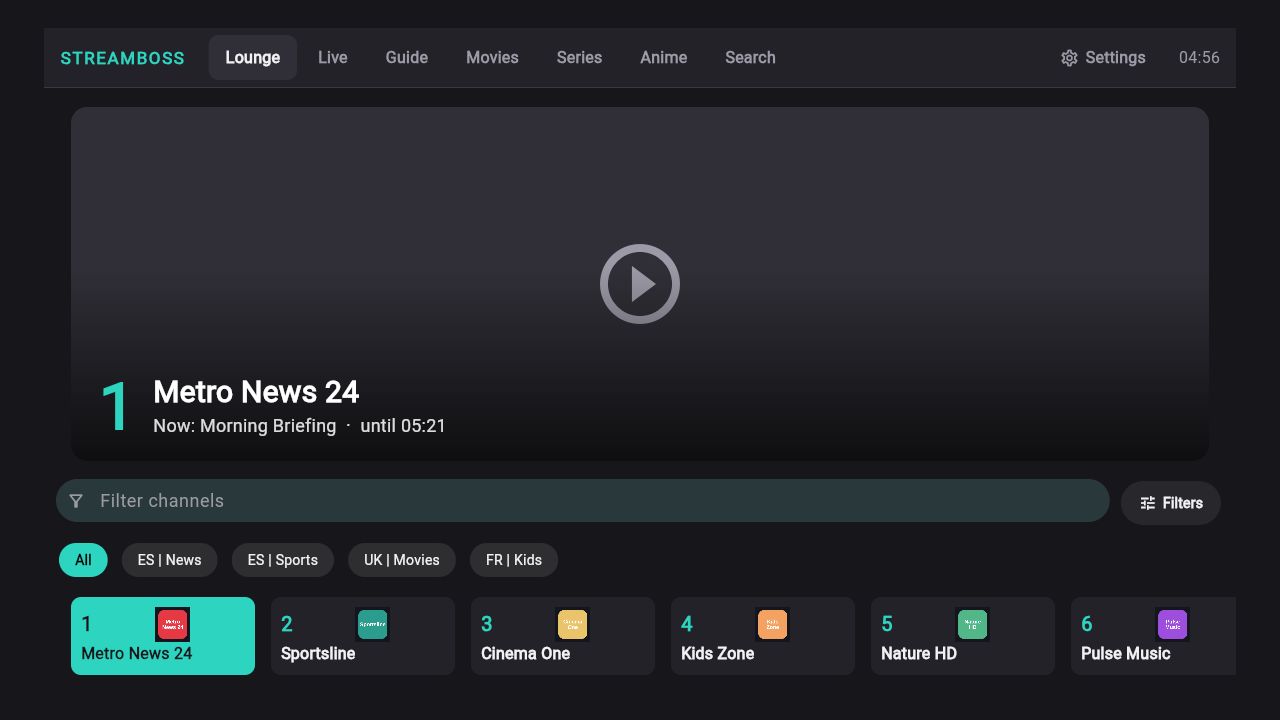1280x720 pixels.
Task: Filter by the ES | News chip
Action: [x=170, y=560]
